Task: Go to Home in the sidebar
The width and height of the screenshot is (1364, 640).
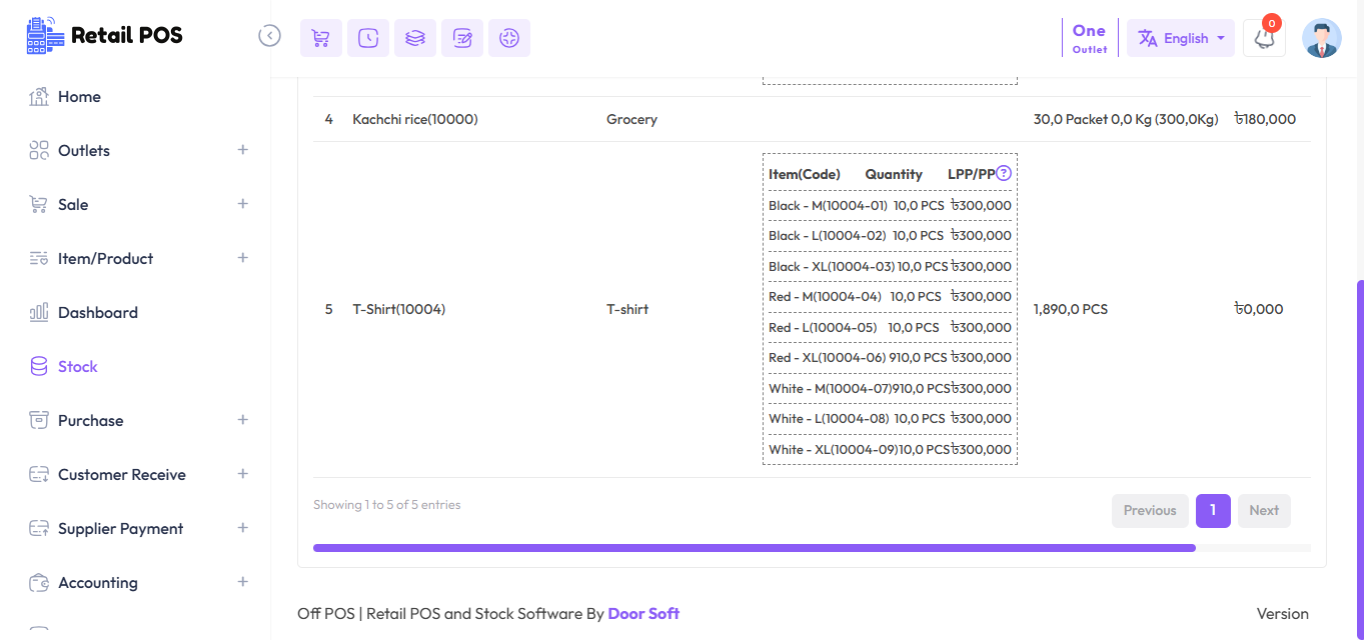Action: point(79,97)
